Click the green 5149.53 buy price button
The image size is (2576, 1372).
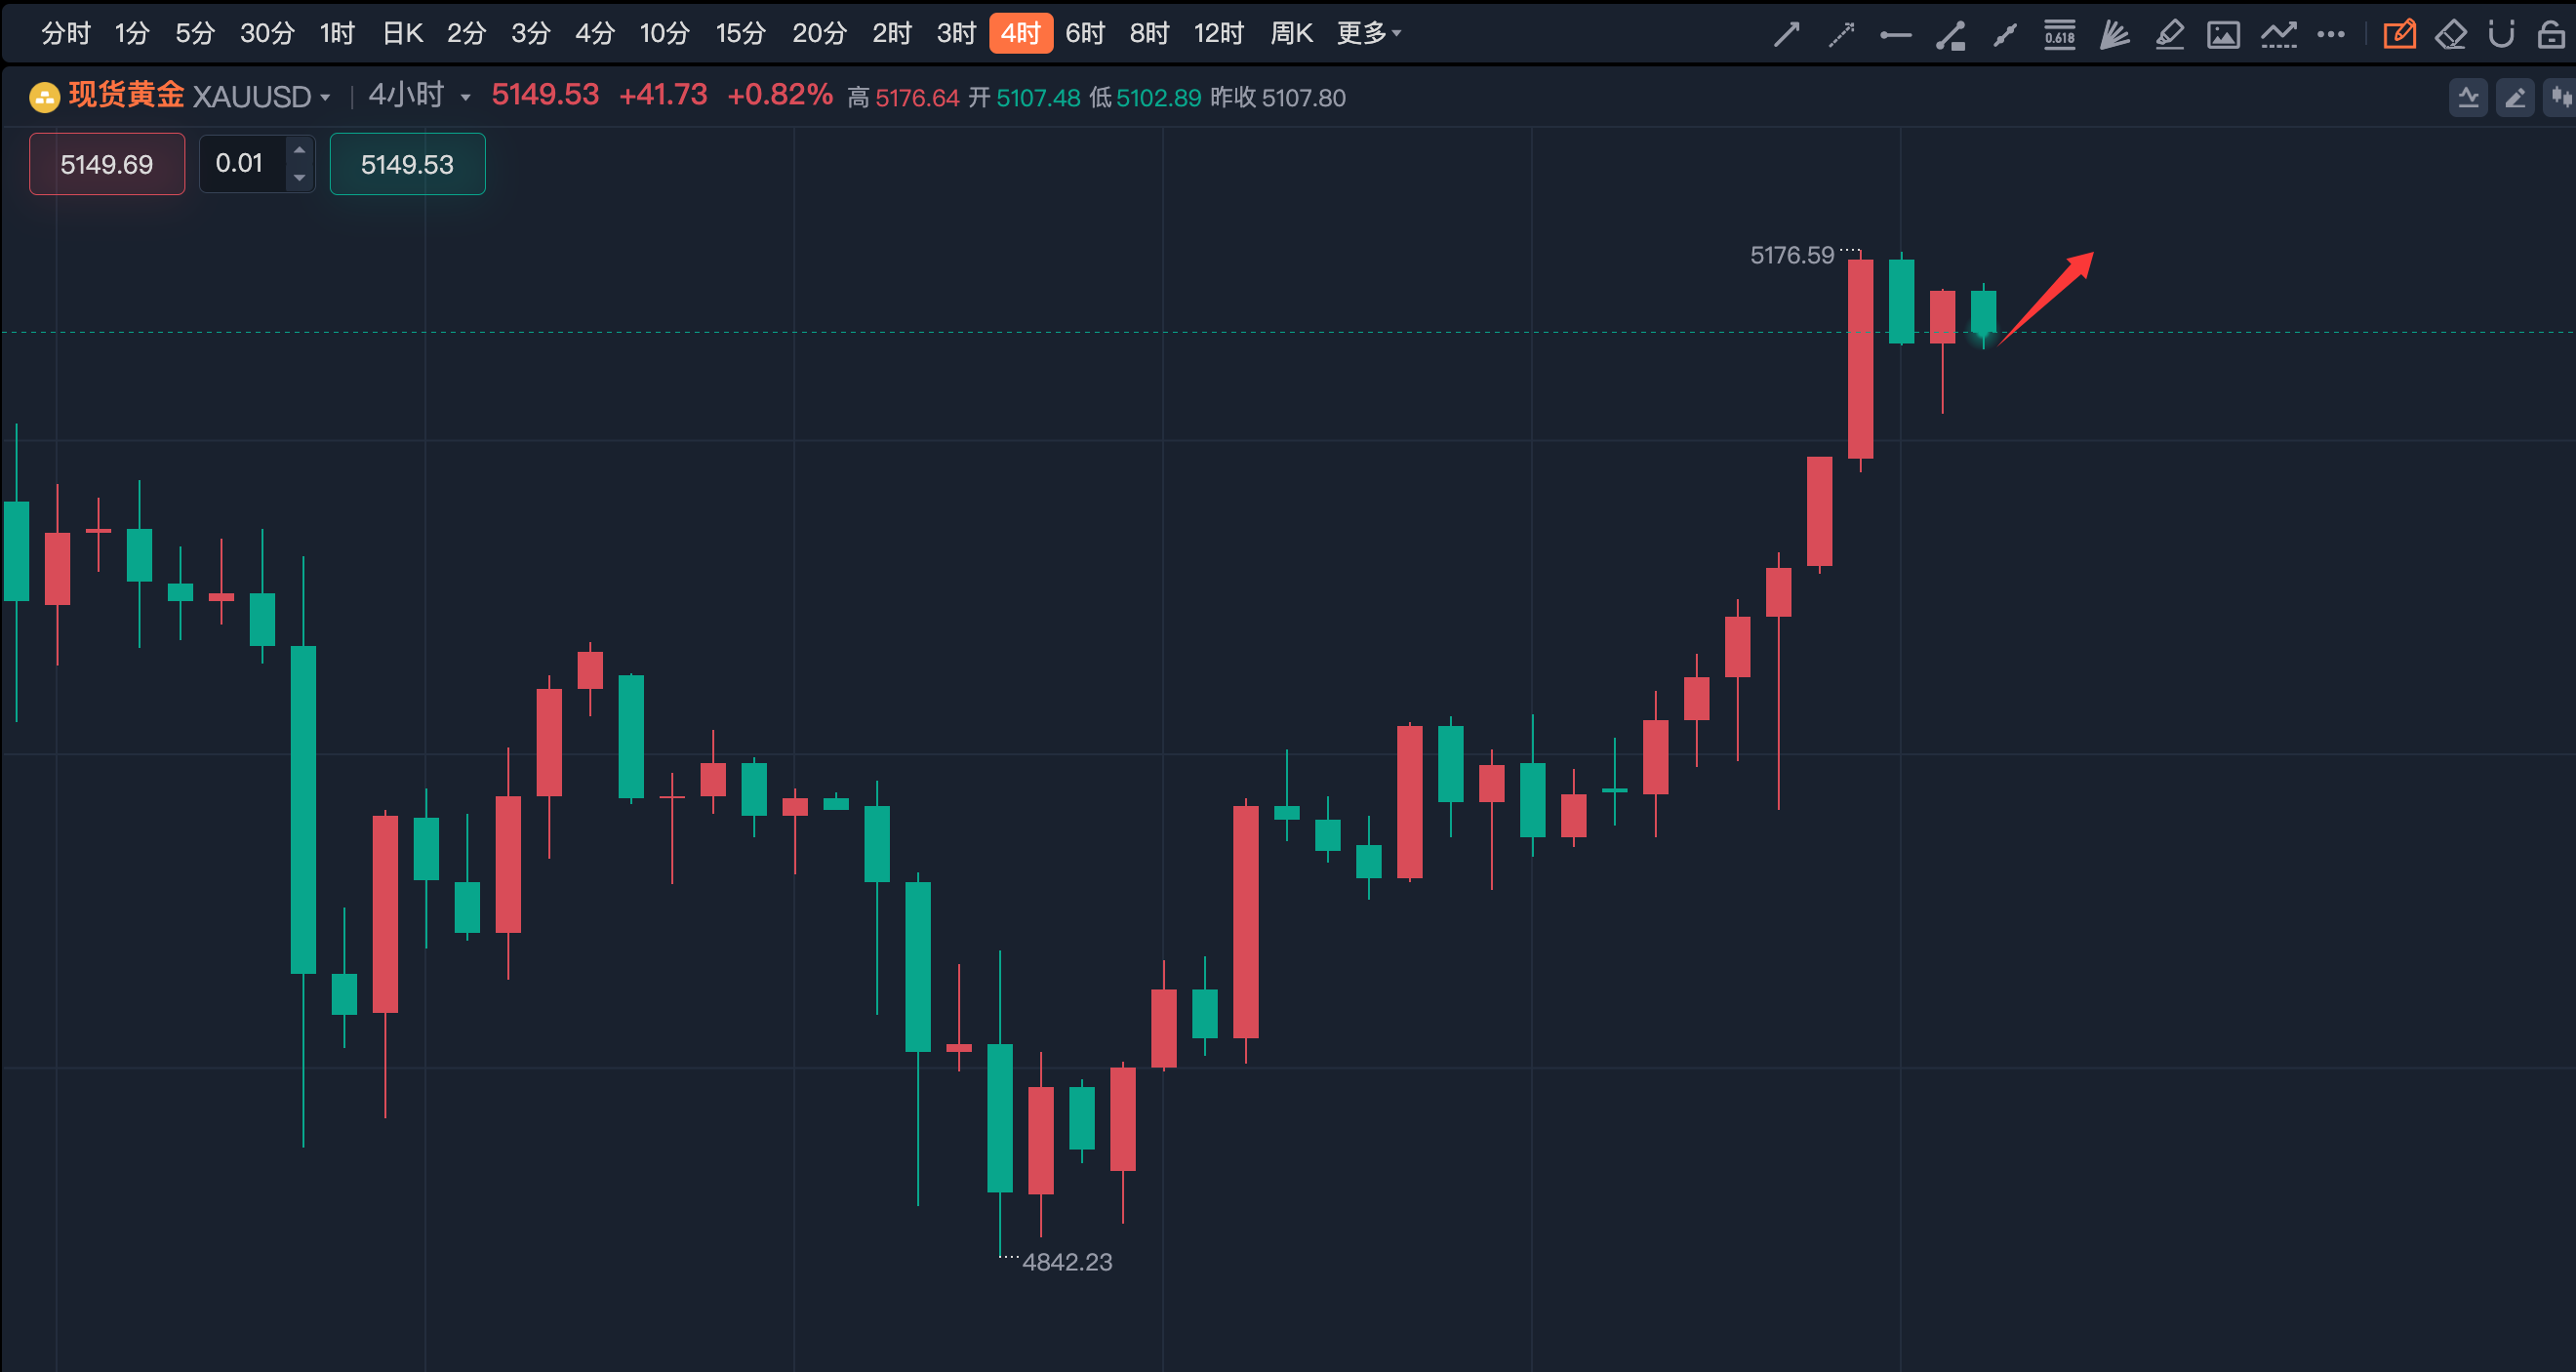tap(407, 164)
